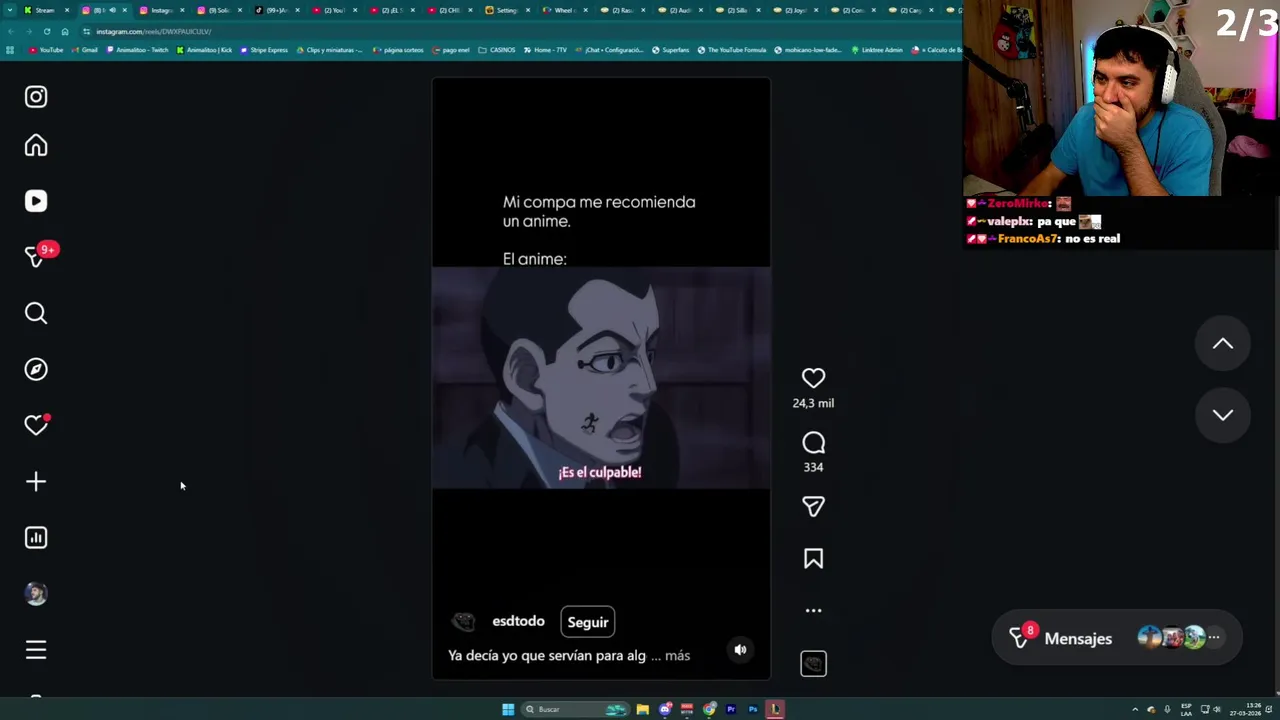This screenshot has height=720, width=1280.
Task: Open the browser tab search dropdown
Action: [9, 10]
